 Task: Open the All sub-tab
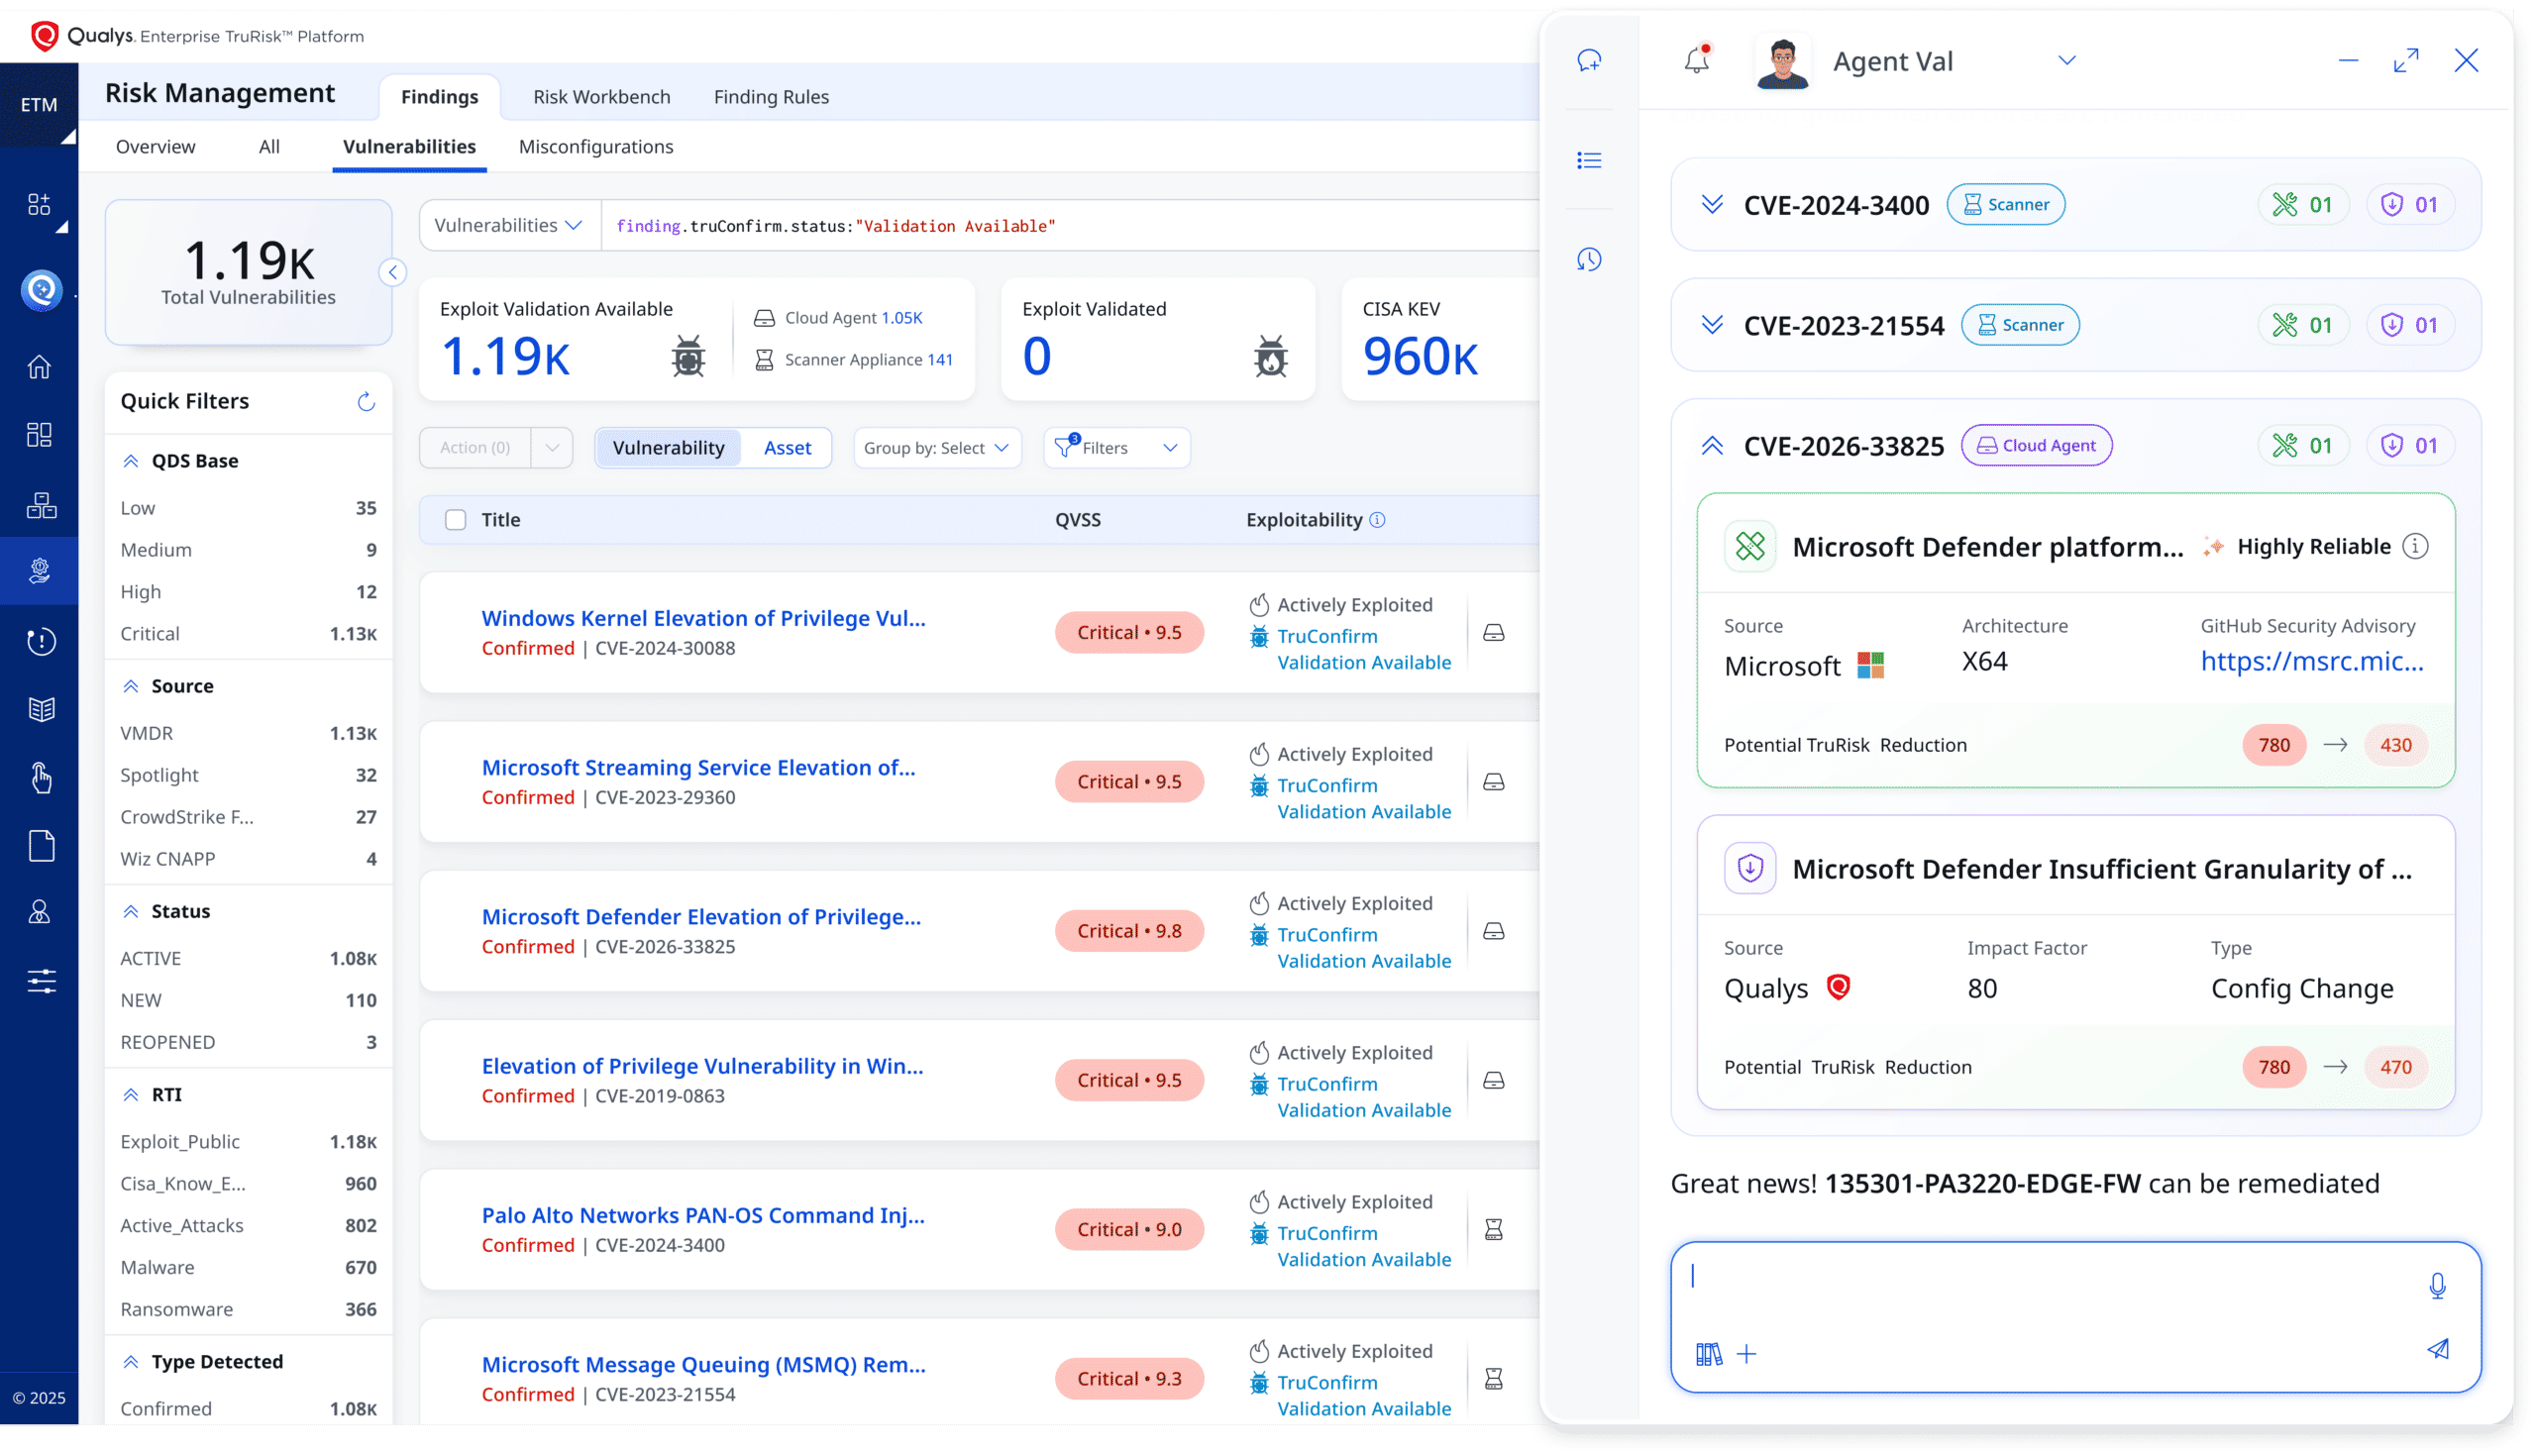point(269,147)
